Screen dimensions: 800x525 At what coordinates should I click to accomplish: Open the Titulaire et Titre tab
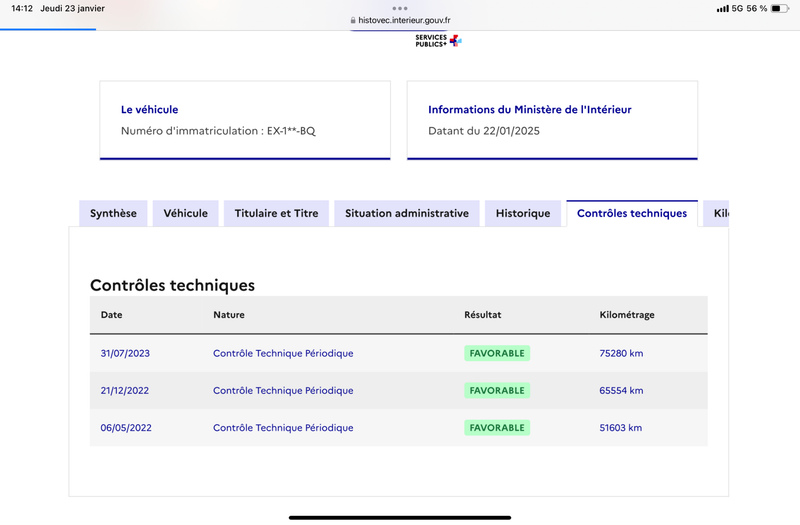point(277,213)
